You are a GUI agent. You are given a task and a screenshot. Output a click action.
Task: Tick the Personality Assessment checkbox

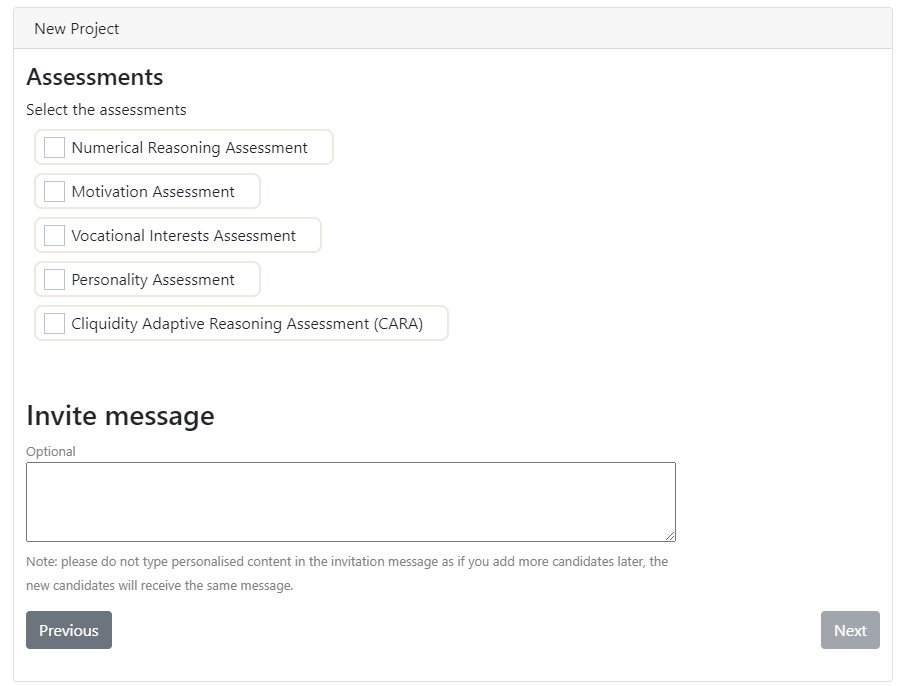click(55, 279)
